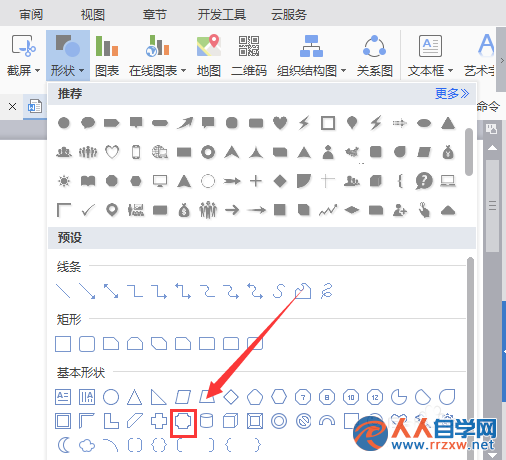Click the recommended shapes panel scrollbar

point(469,152)
